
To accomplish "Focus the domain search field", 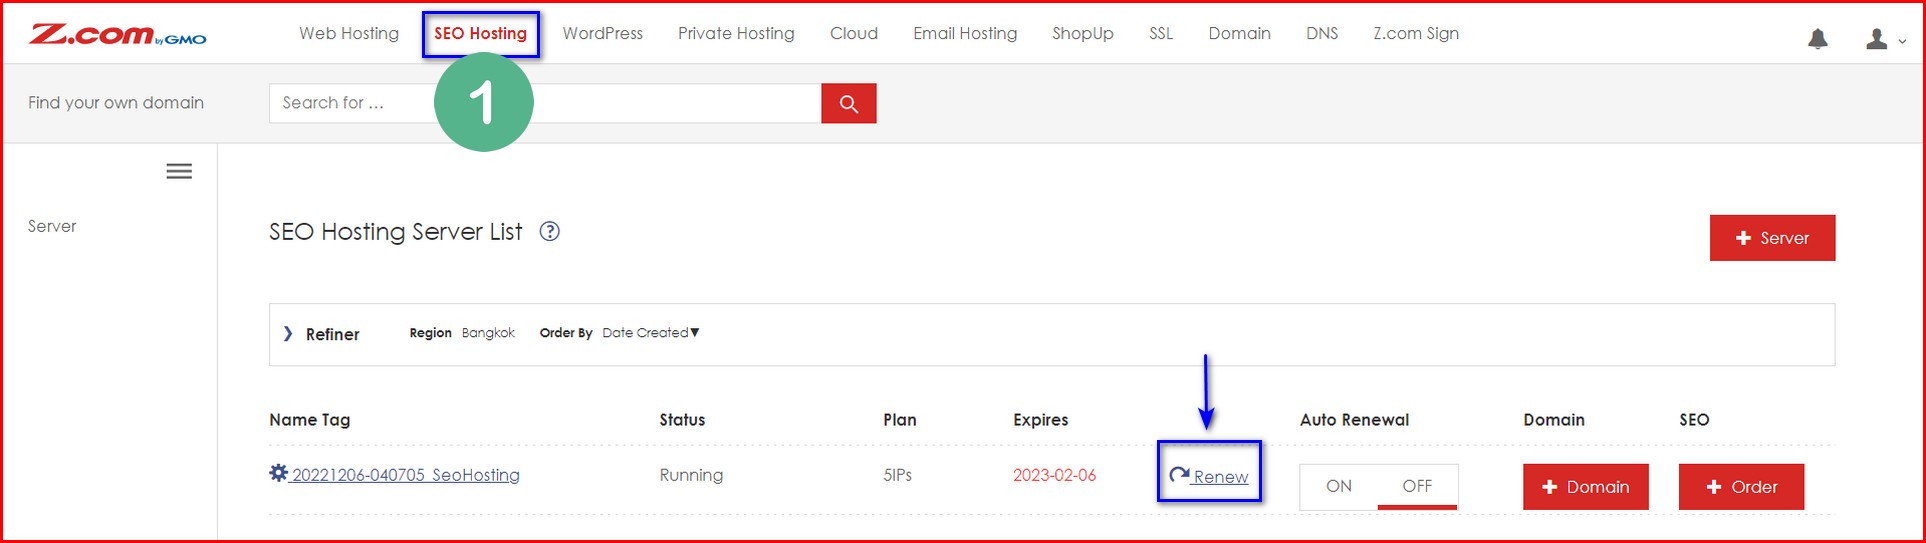I will click(545, 103).
